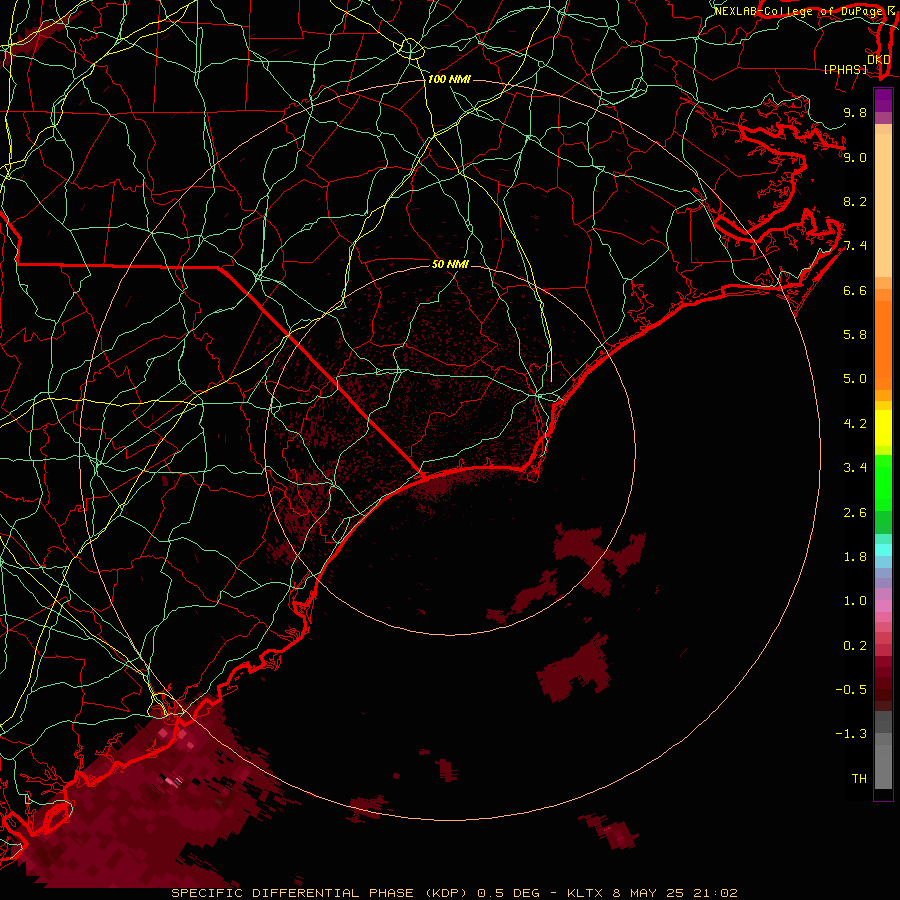Click the 0.2 legend value

[855, 646]
